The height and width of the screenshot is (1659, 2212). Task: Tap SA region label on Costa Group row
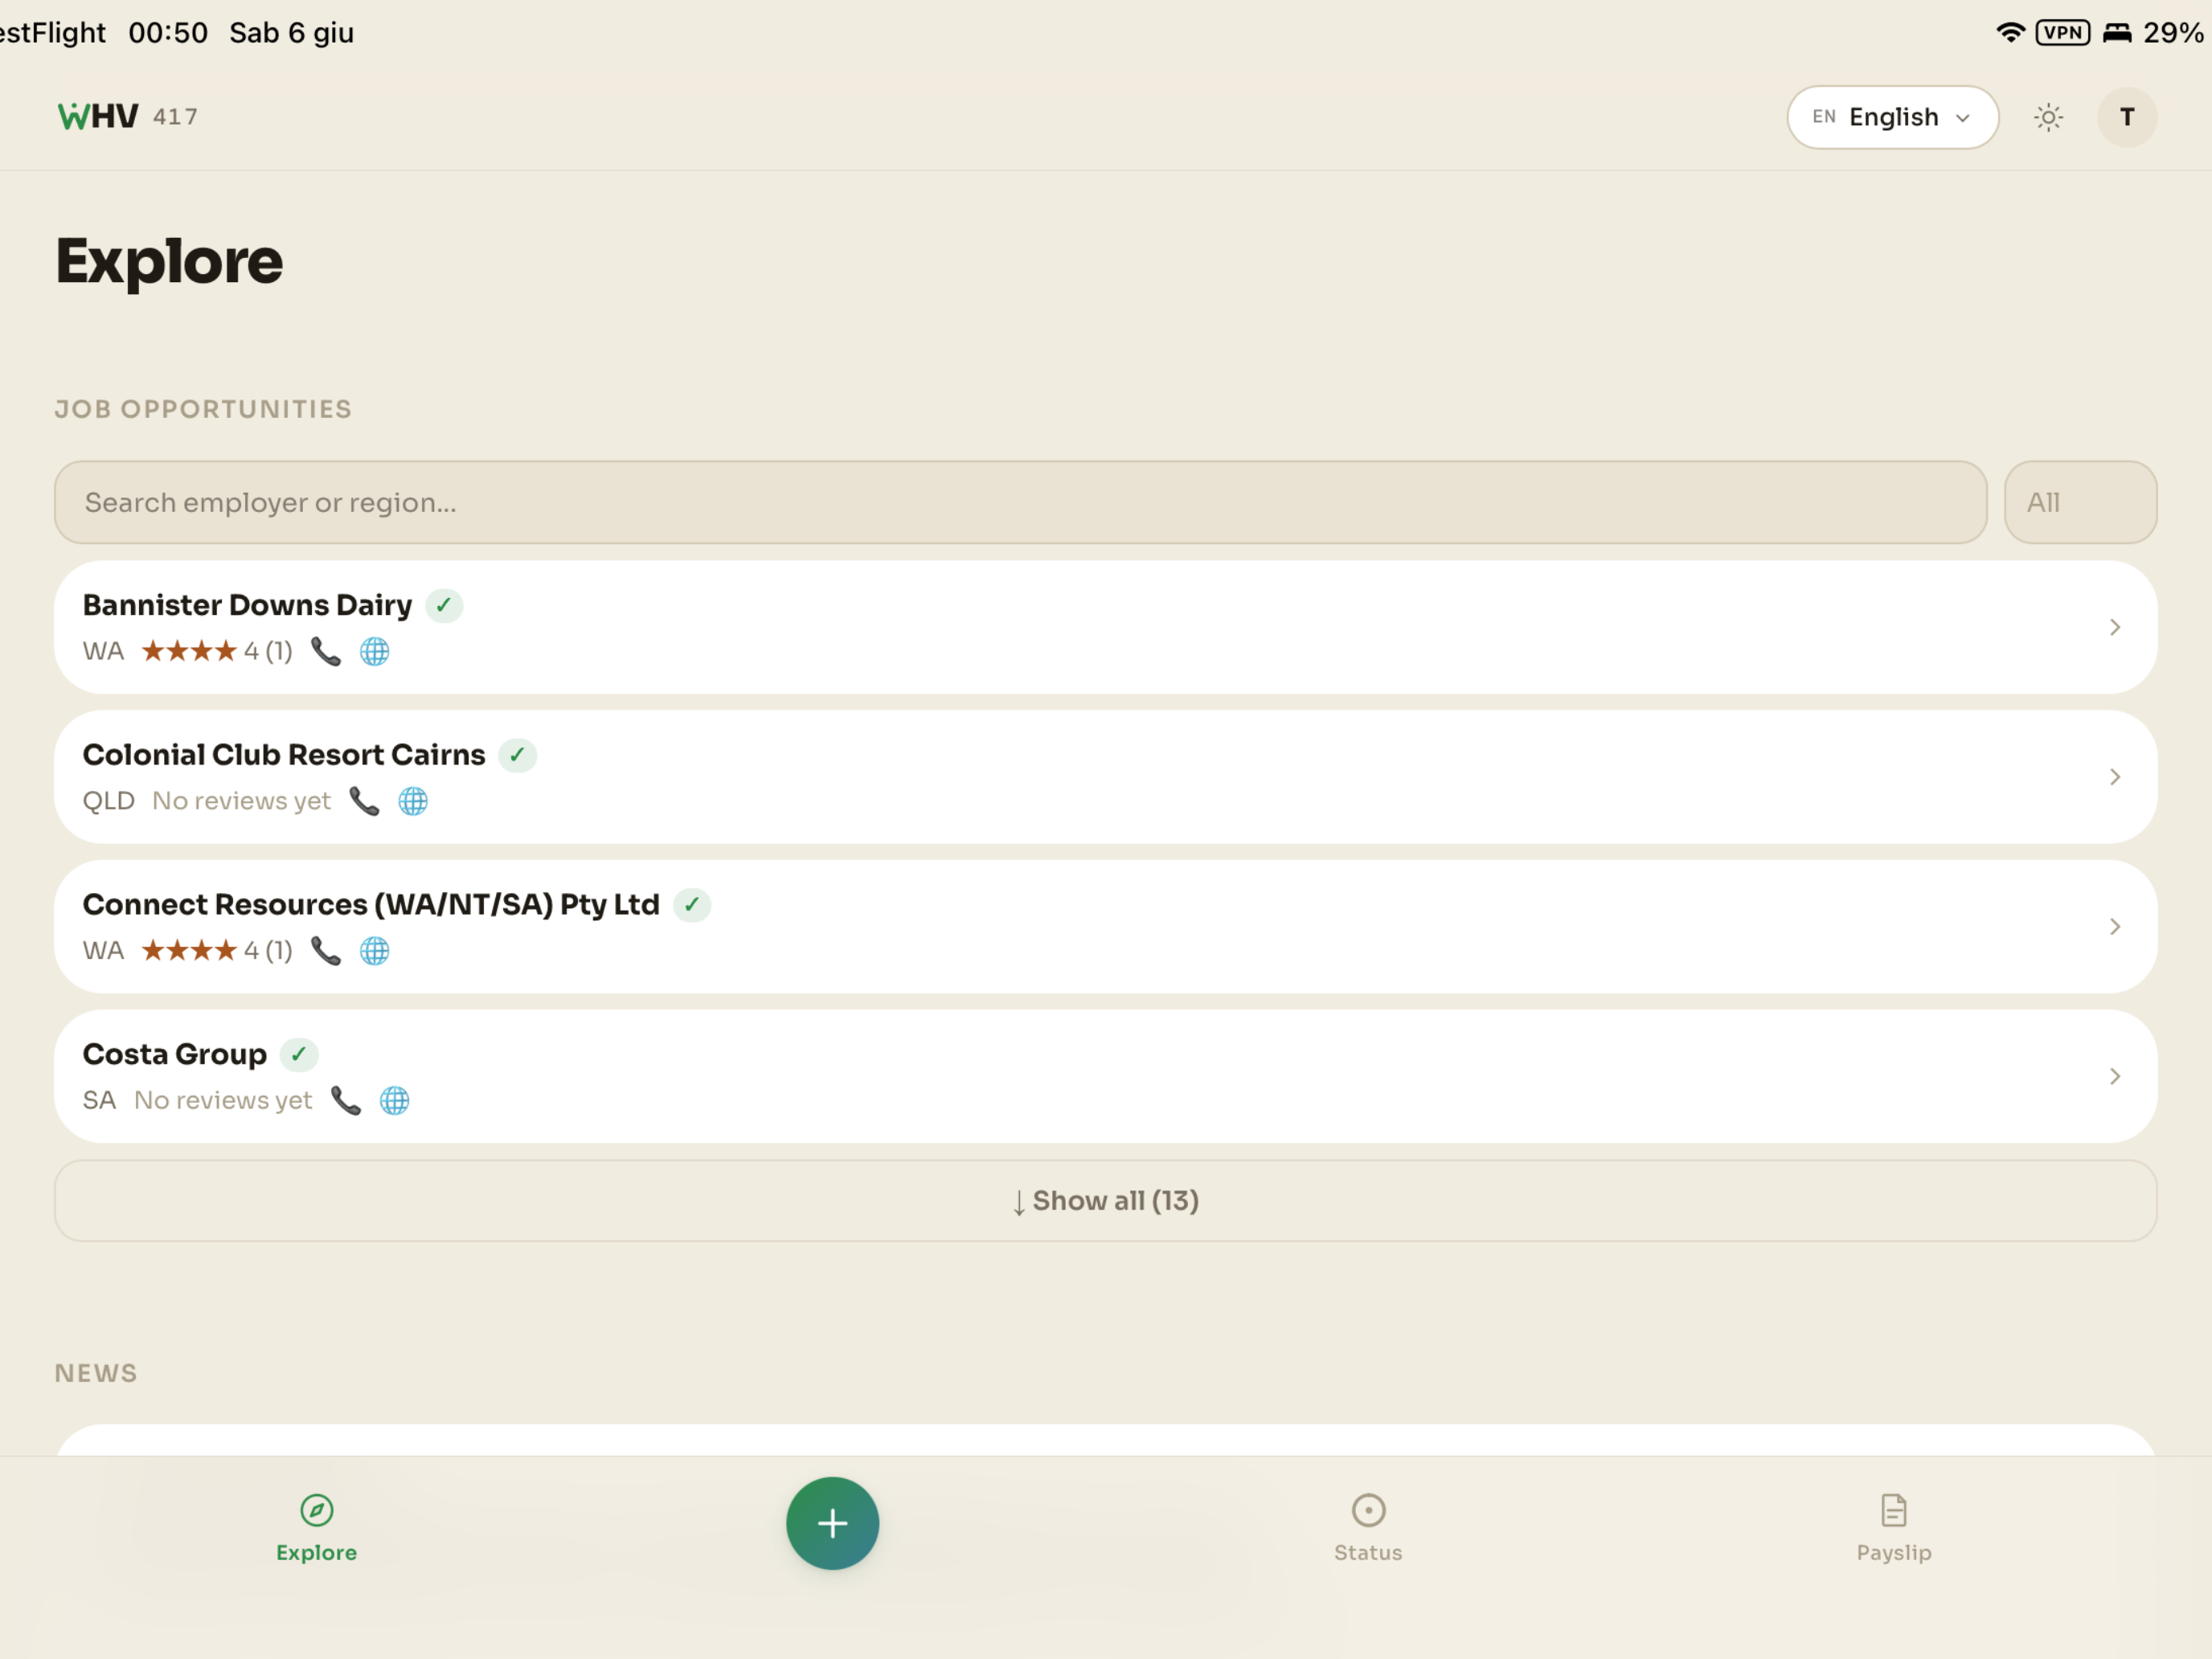tap(99, 1100)
